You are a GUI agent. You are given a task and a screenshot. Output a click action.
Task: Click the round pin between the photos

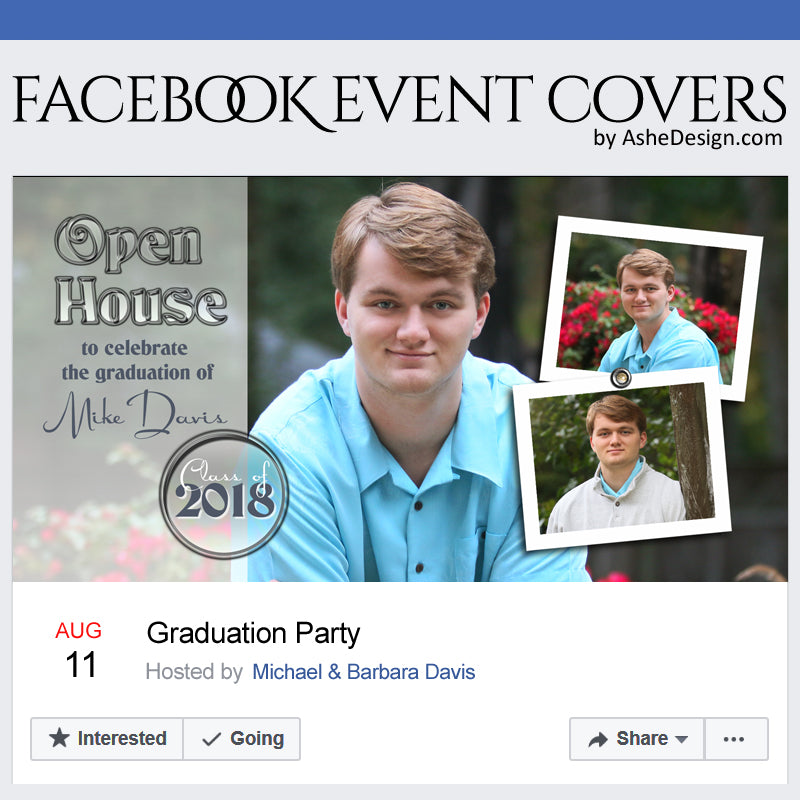[x=620, y=378]
